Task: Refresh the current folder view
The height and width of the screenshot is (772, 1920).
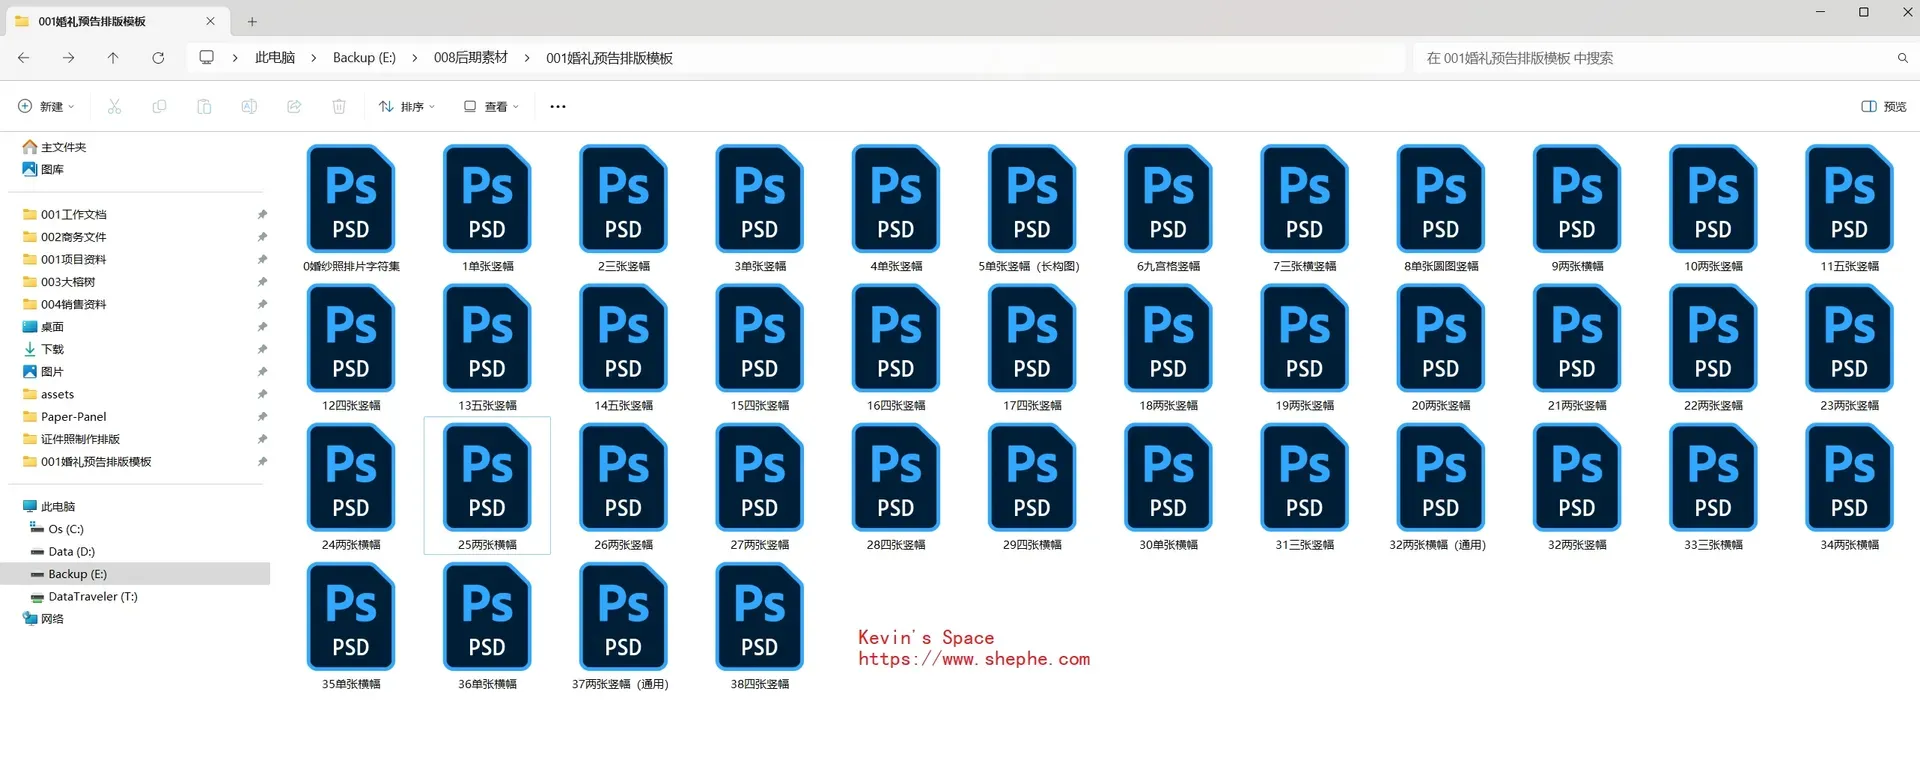Action: click(158, 58)
